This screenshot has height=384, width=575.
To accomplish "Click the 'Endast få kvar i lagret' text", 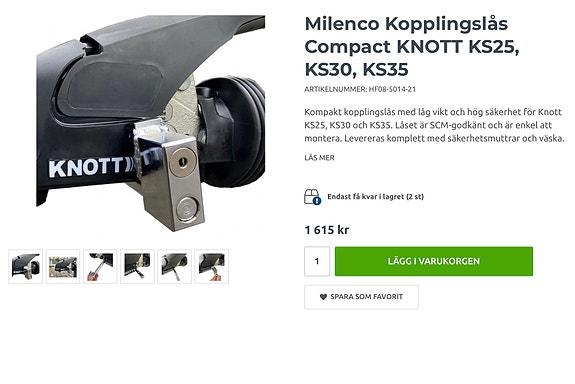I will [x=376, y=197].
